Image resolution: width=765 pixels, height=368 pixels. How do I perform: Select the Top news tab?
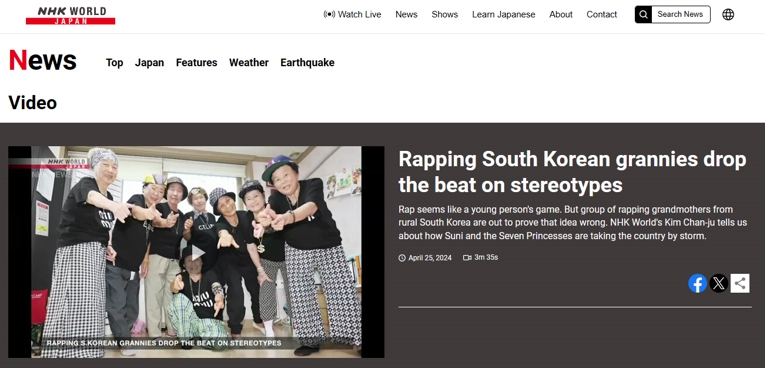pos(115,62)
